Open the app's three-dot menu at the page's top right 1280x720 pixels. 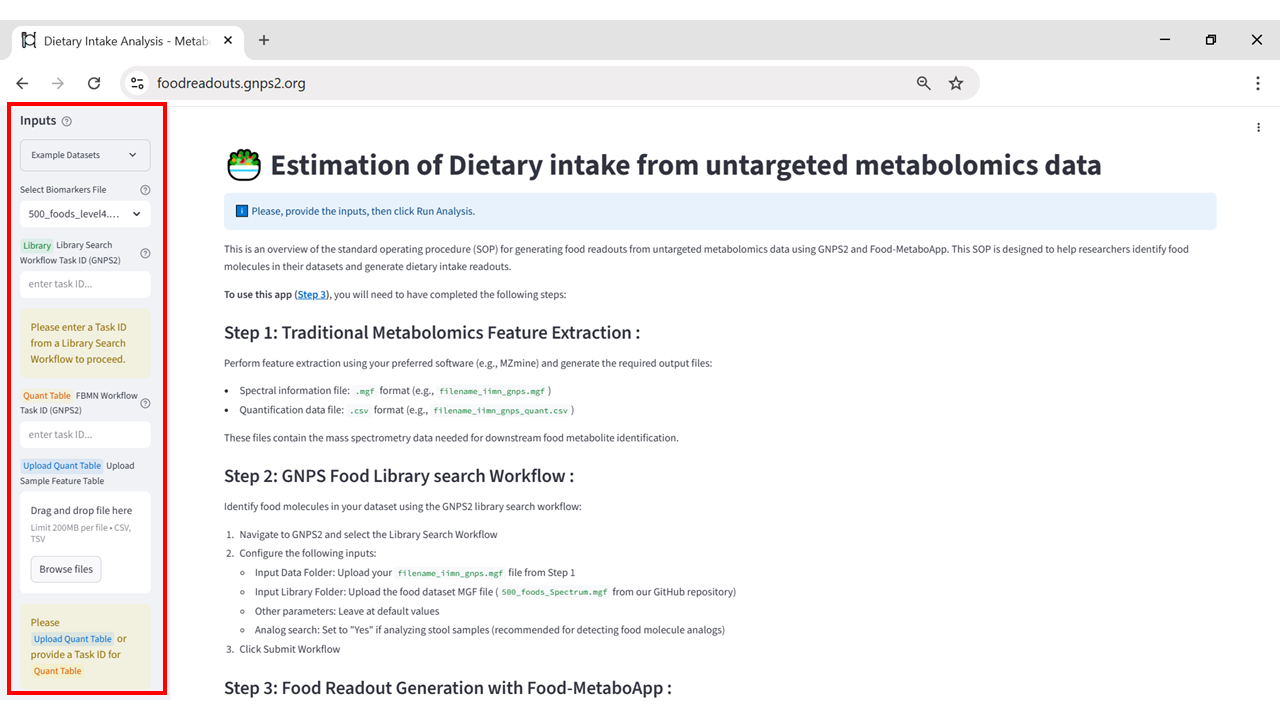pyautogui.click(x=1259, y=127)
